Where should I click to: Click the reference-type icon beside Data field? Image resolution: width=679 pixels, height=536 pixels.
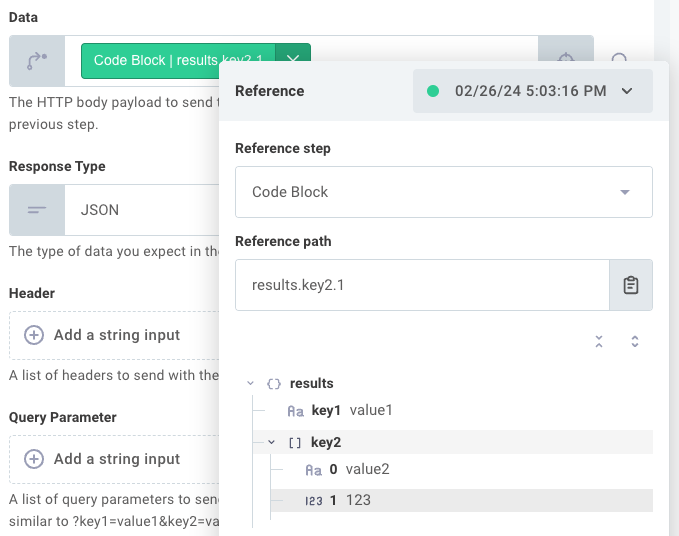pyautogui.click(x=37, y=61)
